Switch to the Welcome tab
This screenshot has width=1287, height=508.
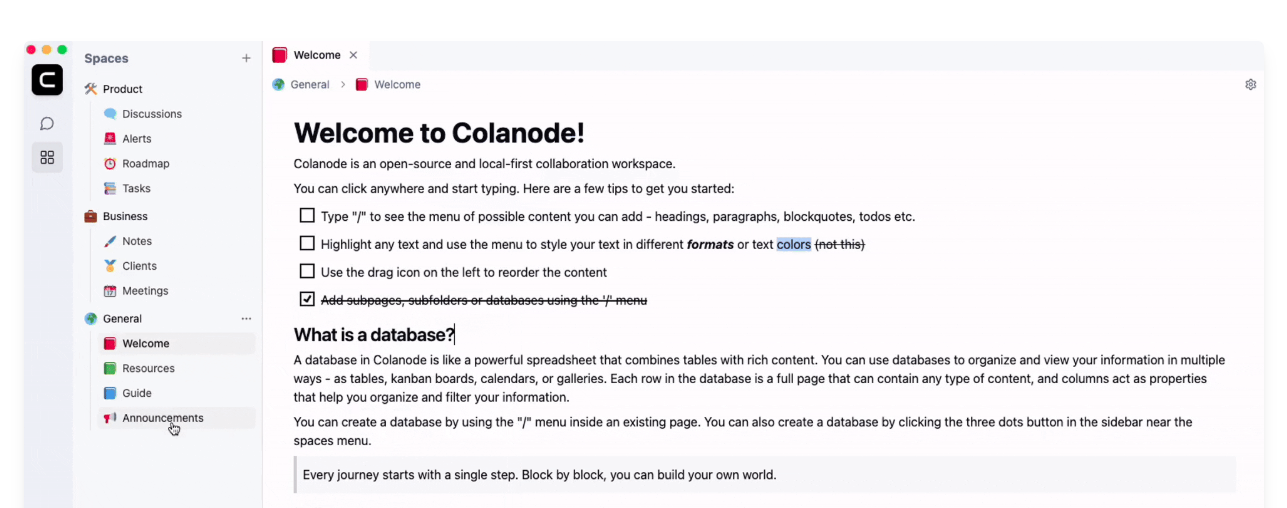pos(316,55)
